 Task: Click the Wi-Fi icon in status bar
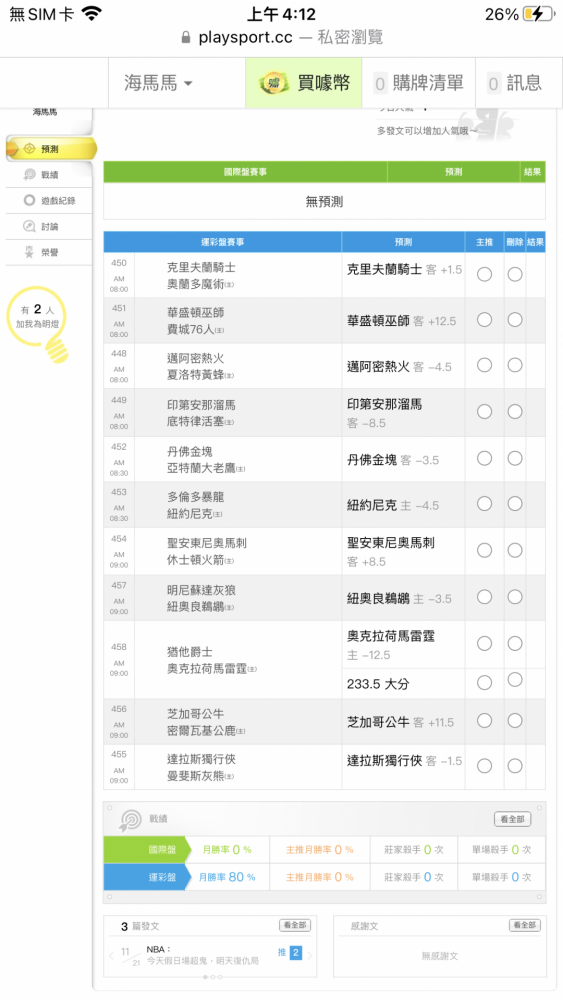click(92, 14)
